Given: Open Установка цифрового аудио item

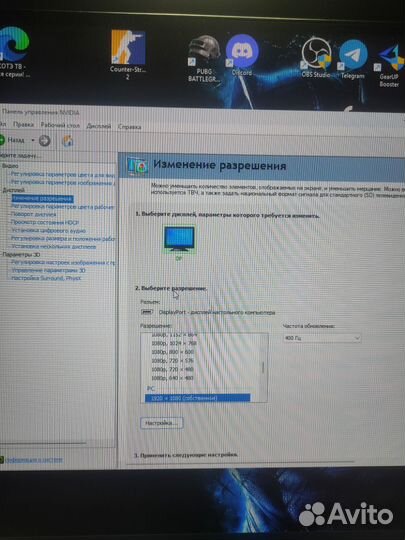Looking at the screenshot, I should click(48, 230).
